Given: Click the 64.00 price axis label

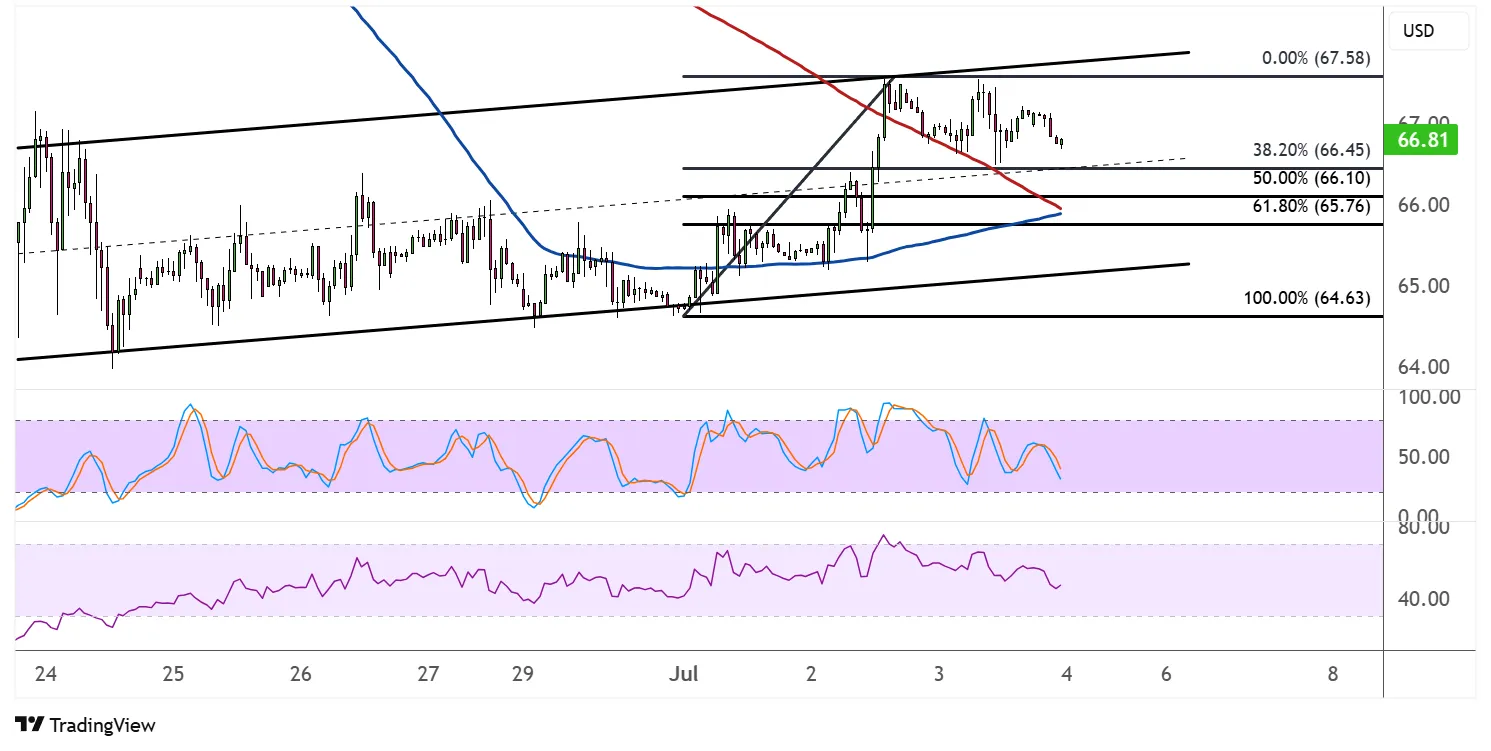Looking at the screenshot, I should pyautogui.click(x=1425, y=367).
